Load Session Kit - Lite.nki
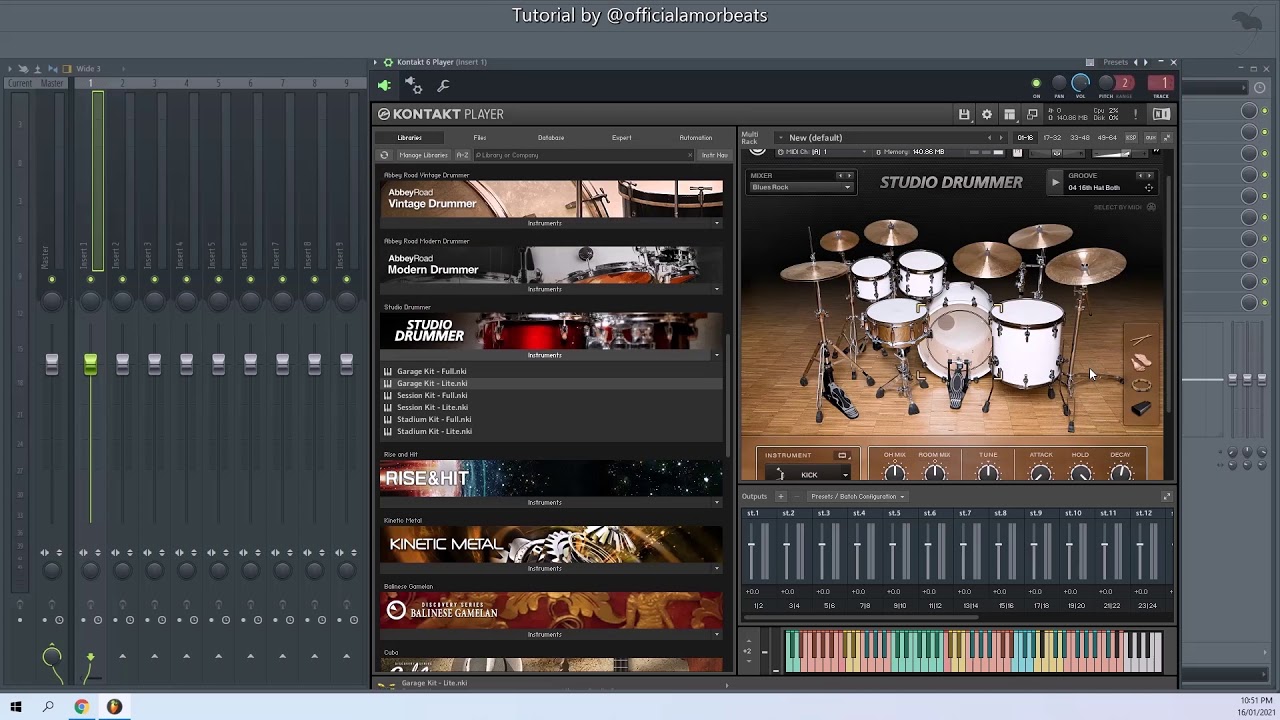Screen dimensions: 1280x720 point(432,407)
